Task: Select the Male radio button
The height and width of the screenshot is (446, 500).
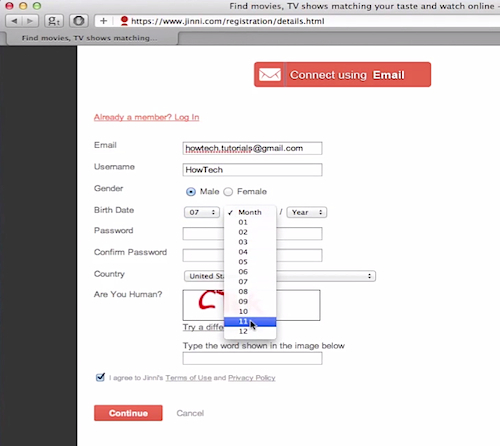Action: (x=191, y=192)
